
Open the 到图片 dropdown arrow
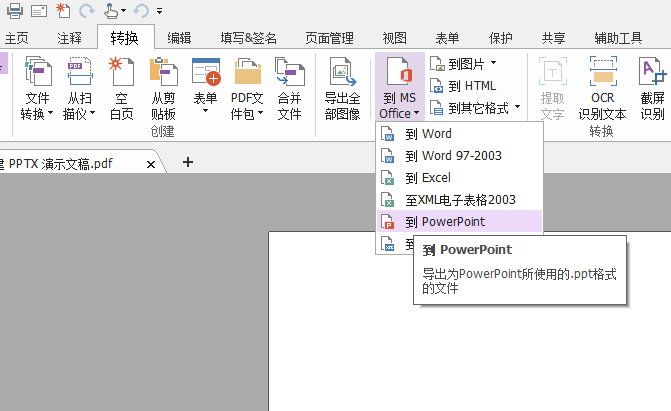point(493,63)
